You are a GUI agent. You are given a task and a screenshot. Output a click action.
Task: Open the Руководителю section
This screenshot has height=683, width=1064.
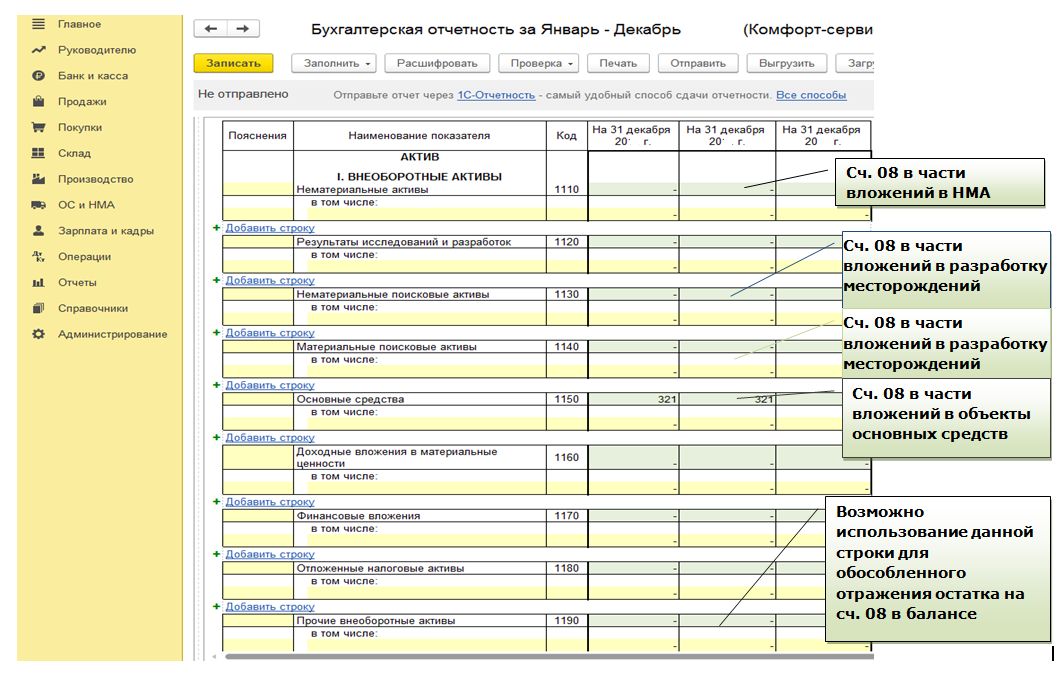pos(97,50)
